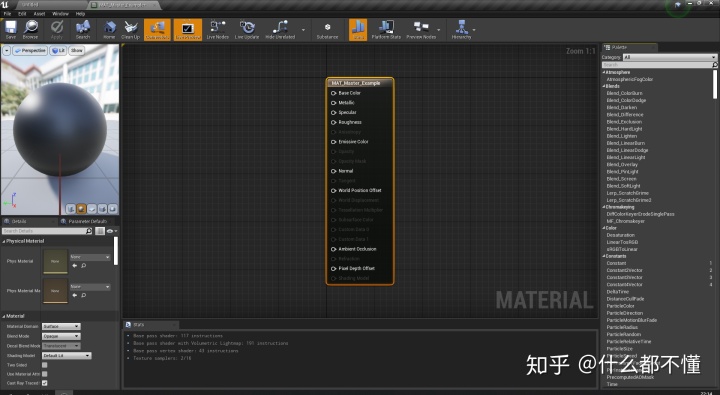
Task: Open the Phys Material None dropdown
Action: coord(90,257)
